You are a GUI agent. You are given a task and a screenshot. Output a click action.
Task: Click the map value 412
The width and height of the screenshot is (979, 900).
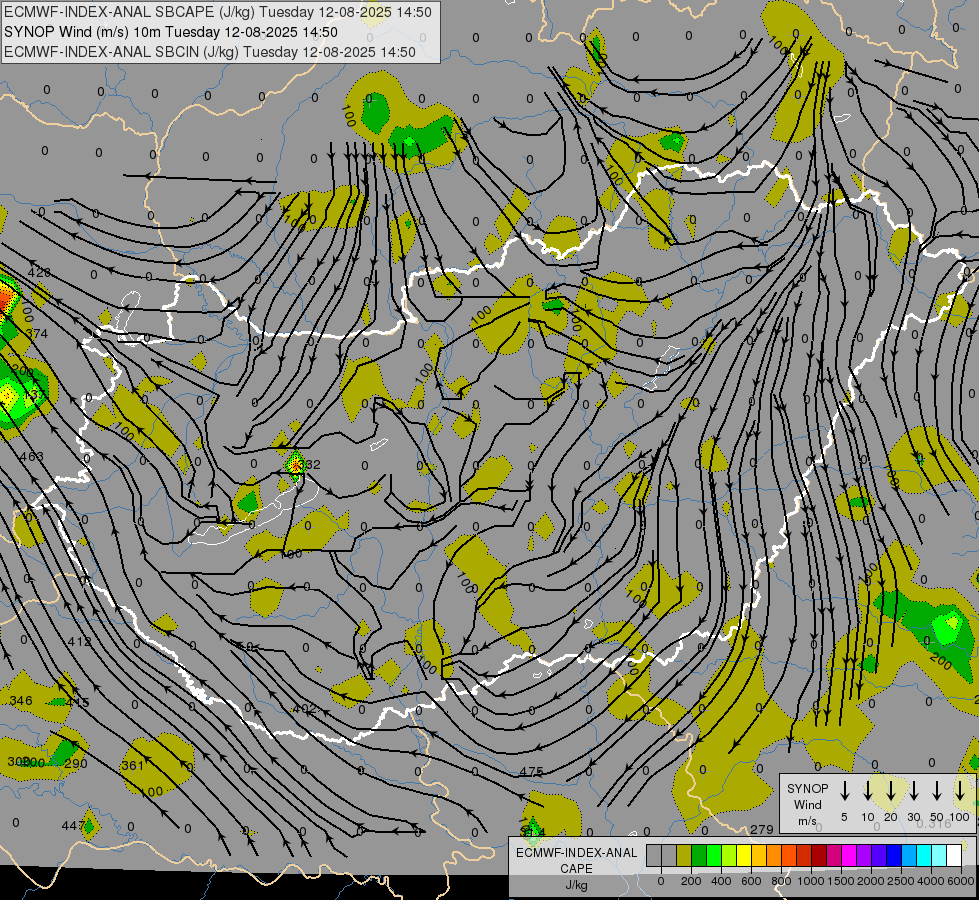click(x=79, y=641)
